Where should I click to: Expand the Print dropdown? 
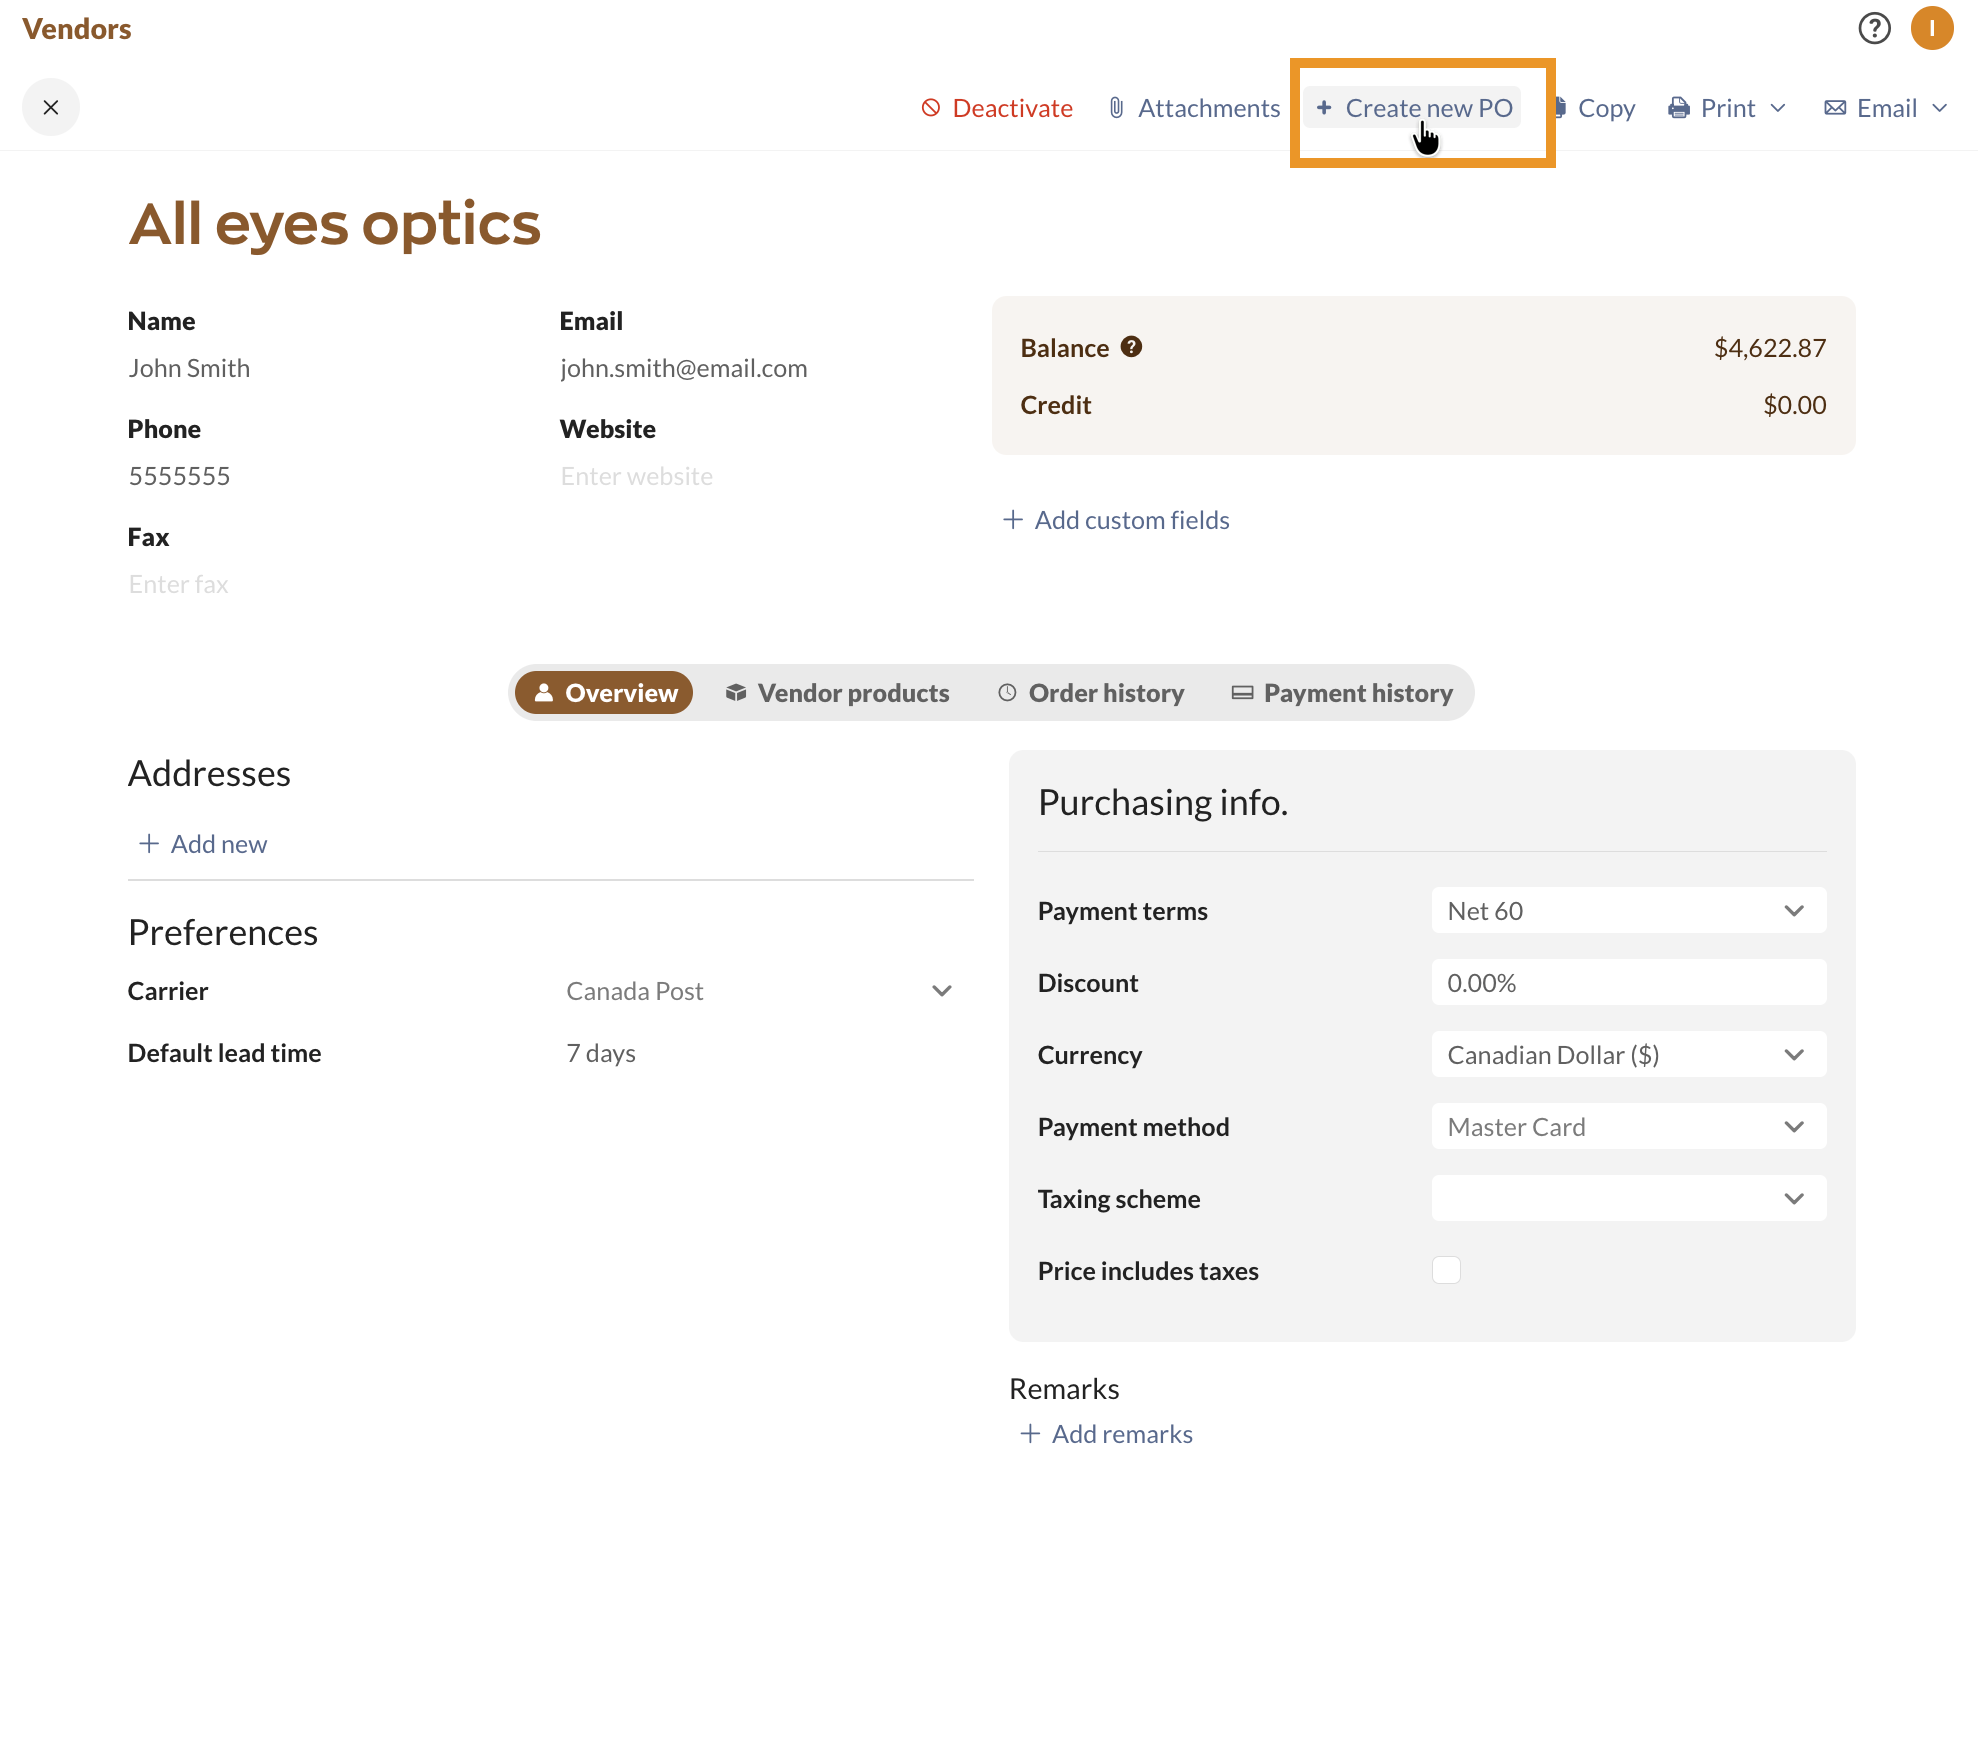1778,108
